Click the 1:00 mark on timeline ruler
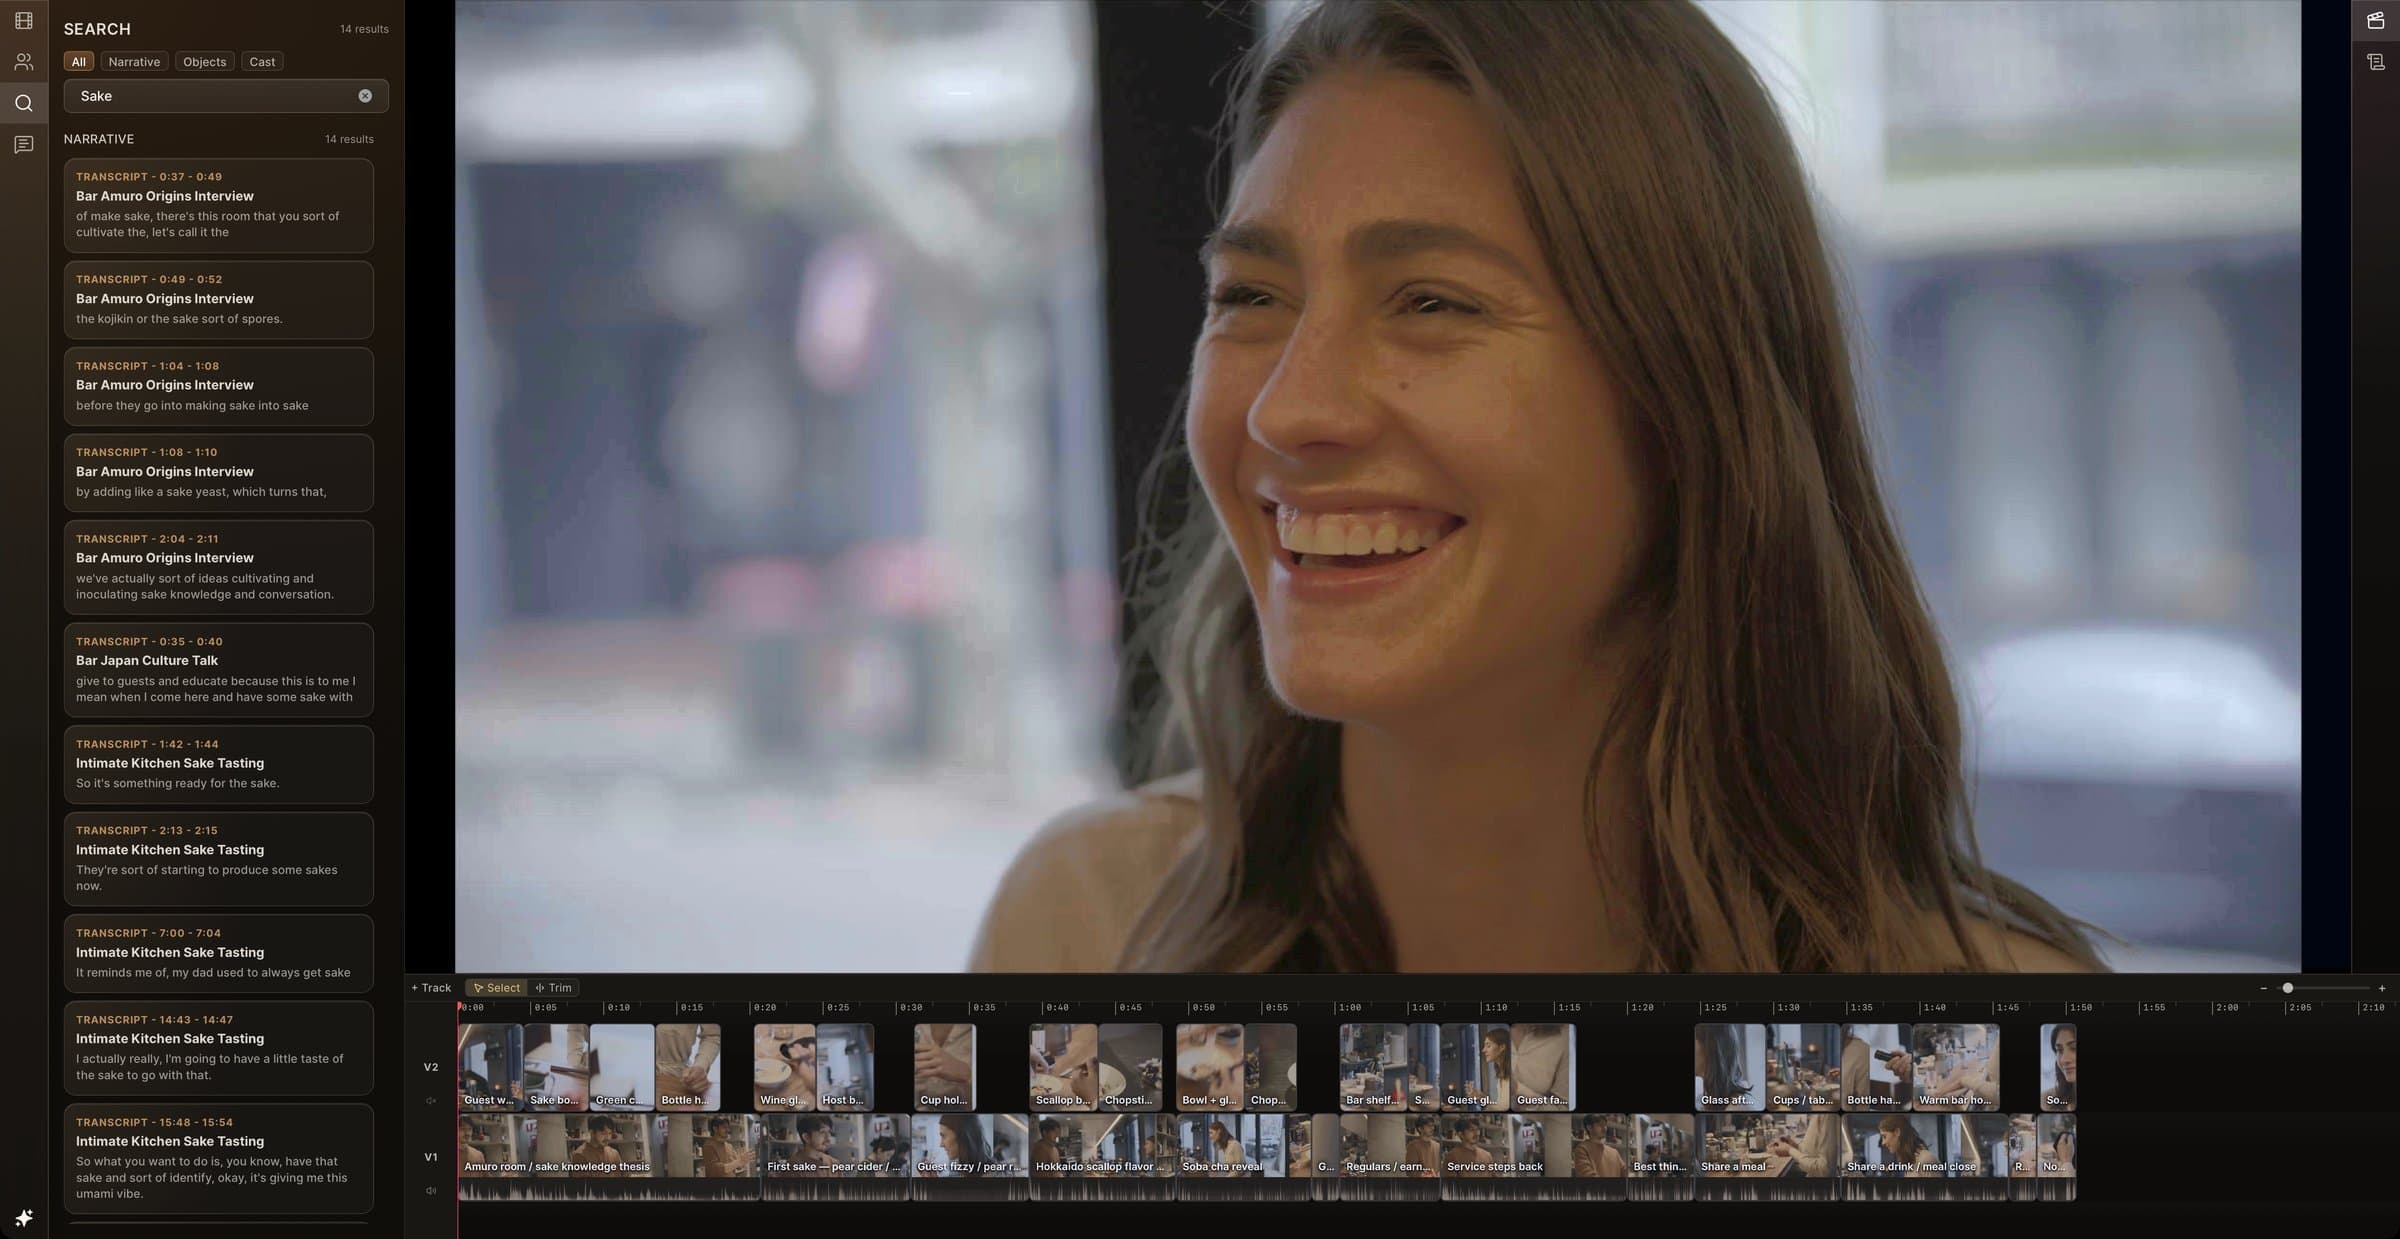2400x1239 pixels. [x=1349, y=1008]
